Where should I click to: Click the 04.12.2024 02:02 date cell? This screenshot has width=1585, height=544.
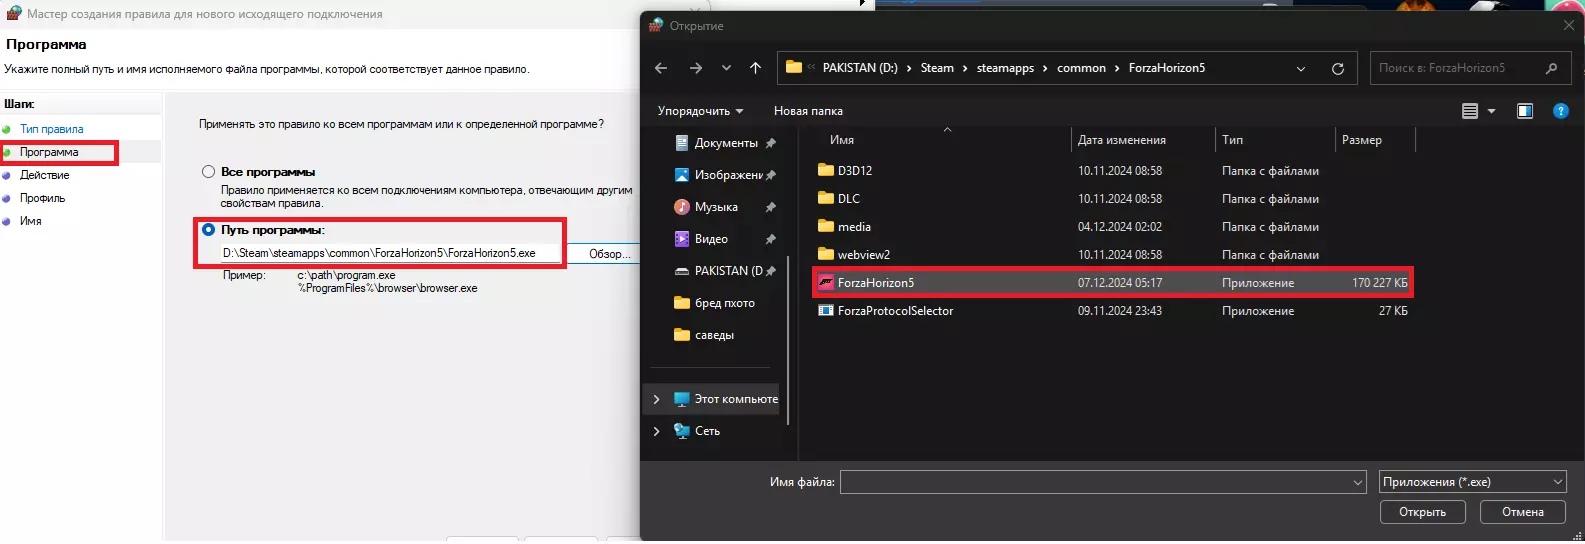click(1120, 227)
